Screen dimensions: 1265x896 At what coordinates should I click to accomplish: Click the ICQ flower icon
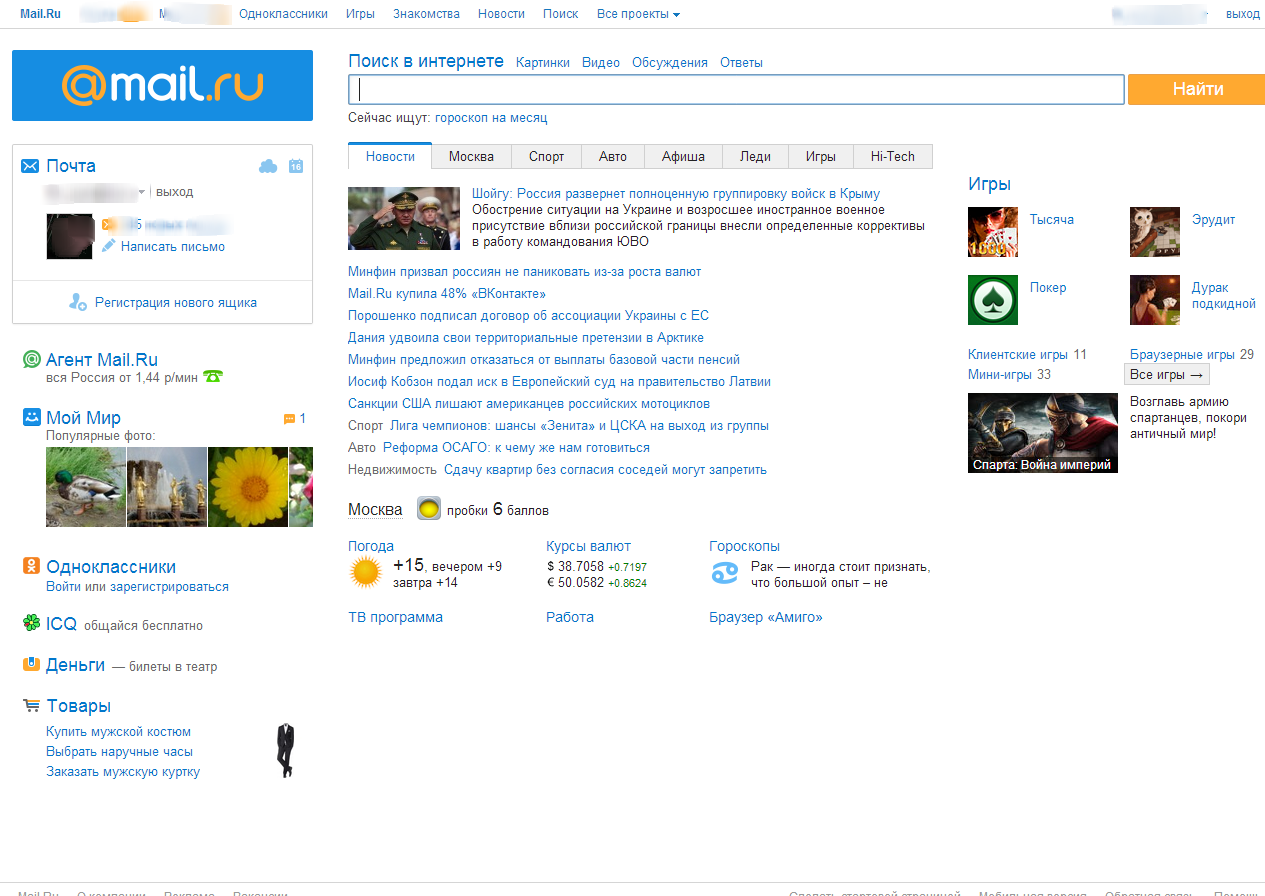click(x=31, y=623)
